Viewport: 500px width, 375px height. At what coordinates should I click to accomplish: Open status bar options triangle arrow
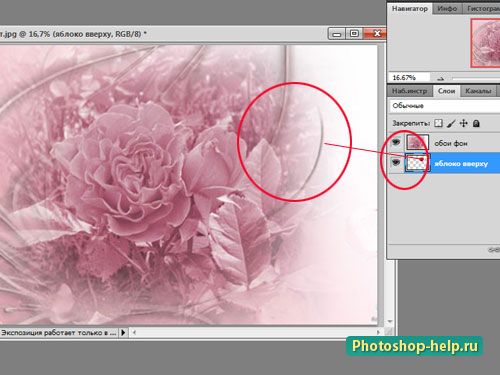[123, 332]
